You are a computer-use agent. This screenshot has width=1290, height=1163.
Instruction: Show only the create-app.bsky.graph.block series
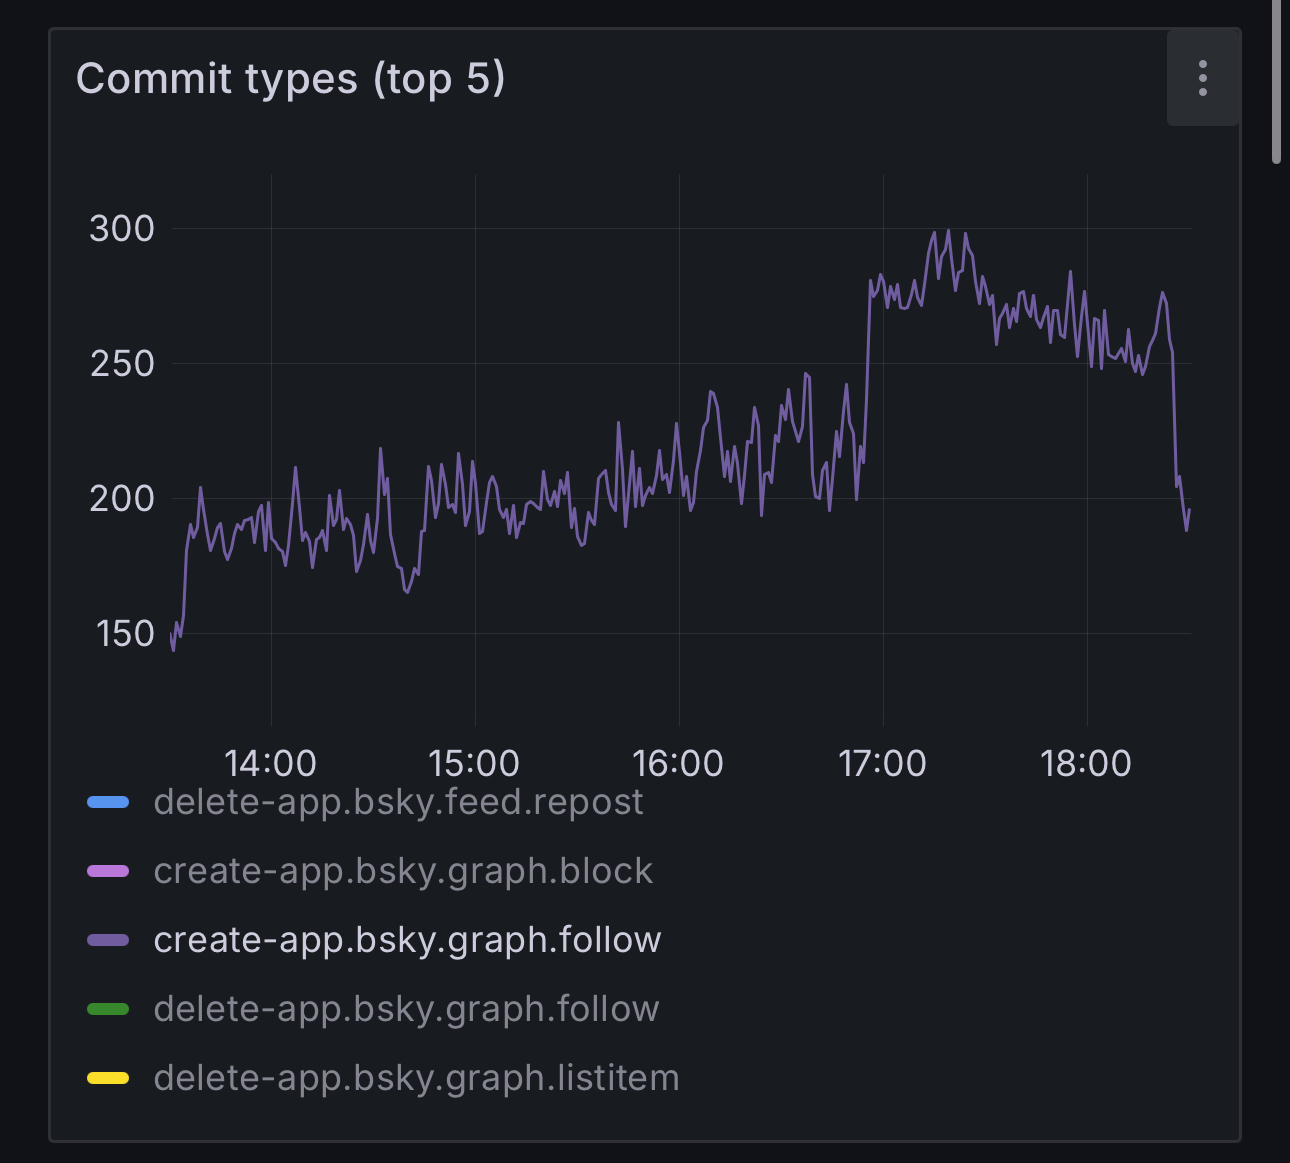tap(403, 871)
